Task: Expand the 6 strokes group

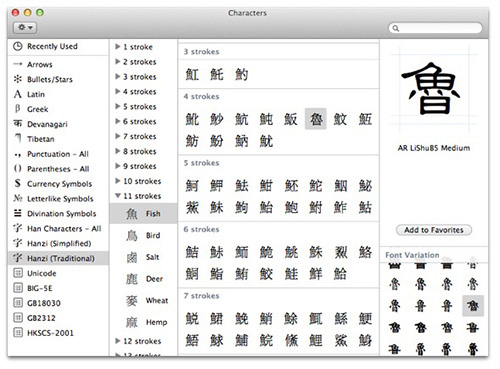Action: (x=118, y=121)
